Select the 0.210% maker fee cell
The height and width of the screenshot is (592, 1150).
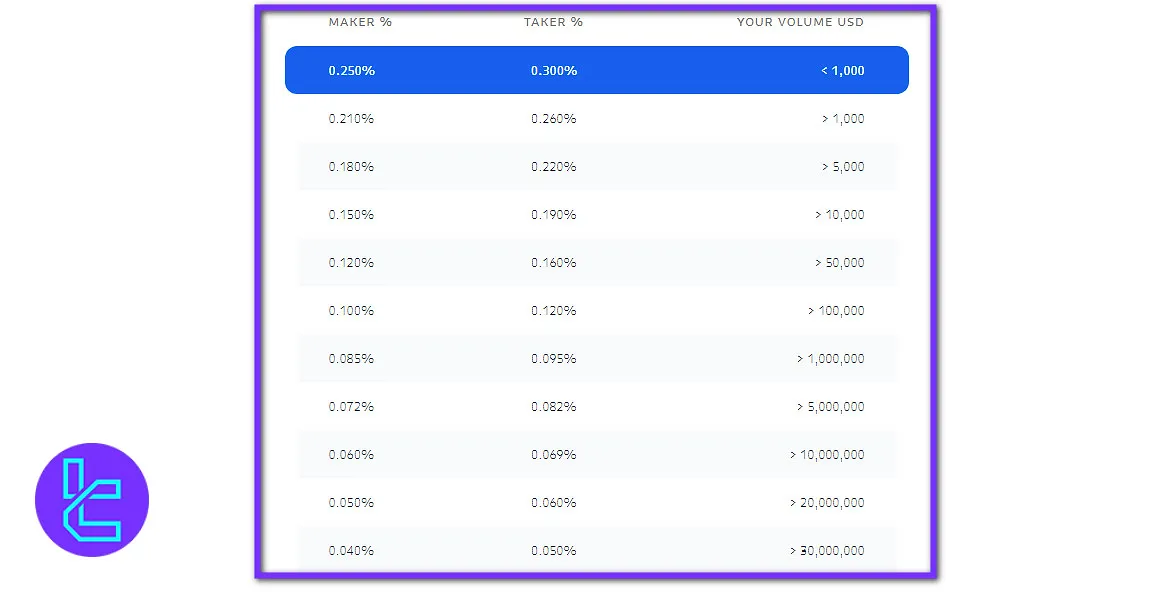pos(351,119)
